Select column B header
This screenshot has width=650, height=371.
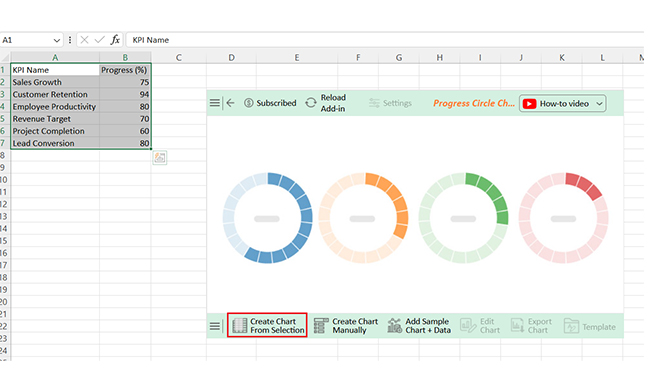(x=125, y=58)
